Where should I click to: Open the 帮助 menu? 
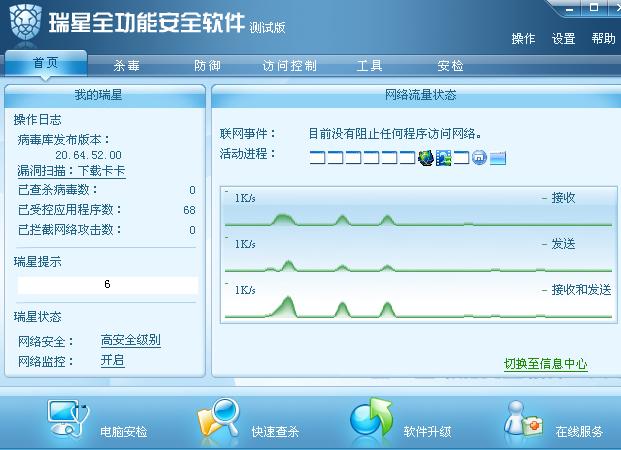(603, 38)
